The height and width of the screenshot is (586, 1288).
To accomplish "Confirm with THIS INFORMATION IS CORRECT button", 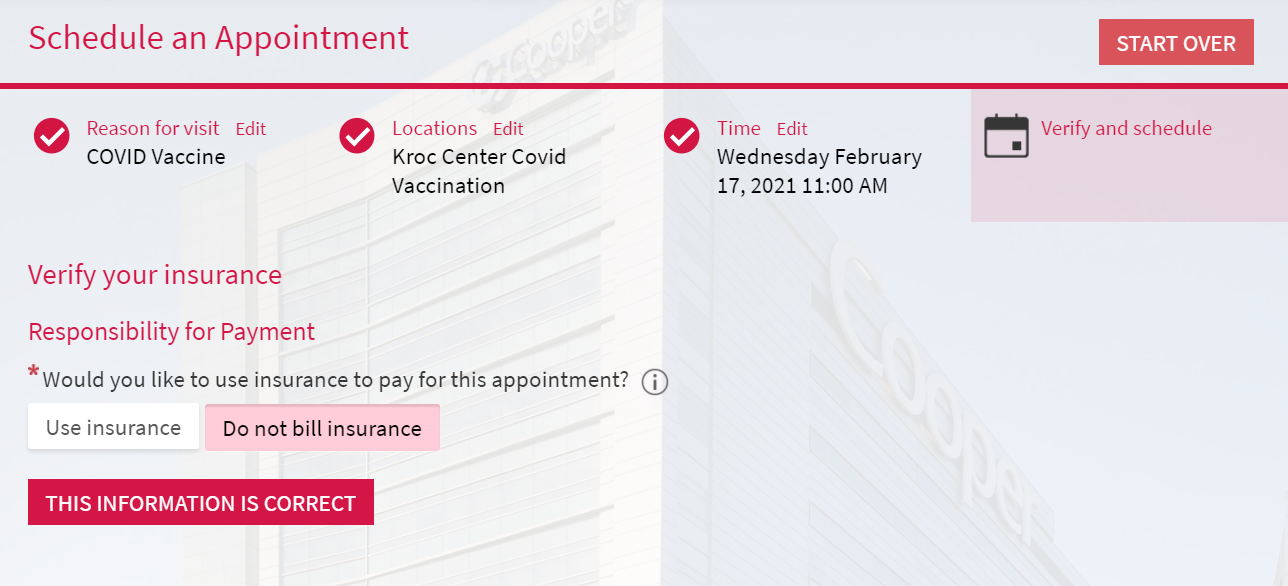I will pos(201,503).
